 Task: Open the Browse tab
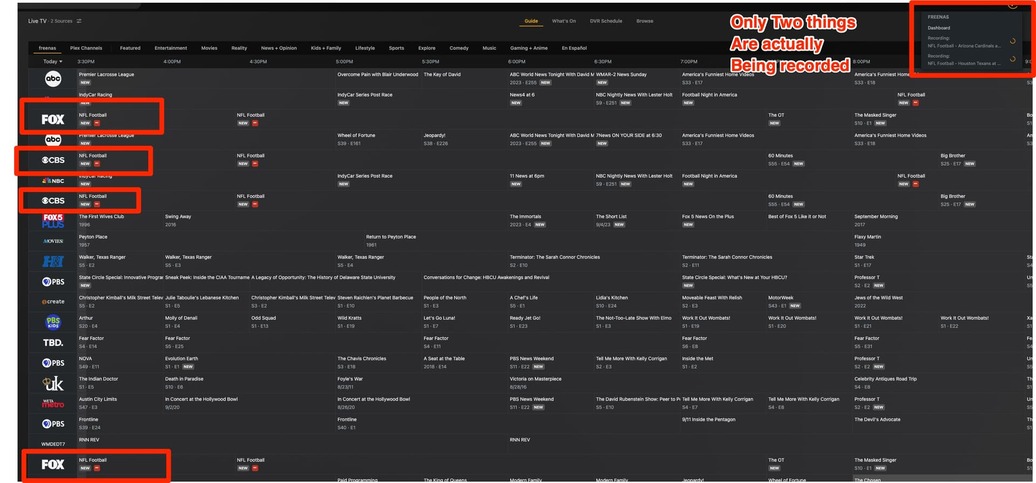point(645,21)
